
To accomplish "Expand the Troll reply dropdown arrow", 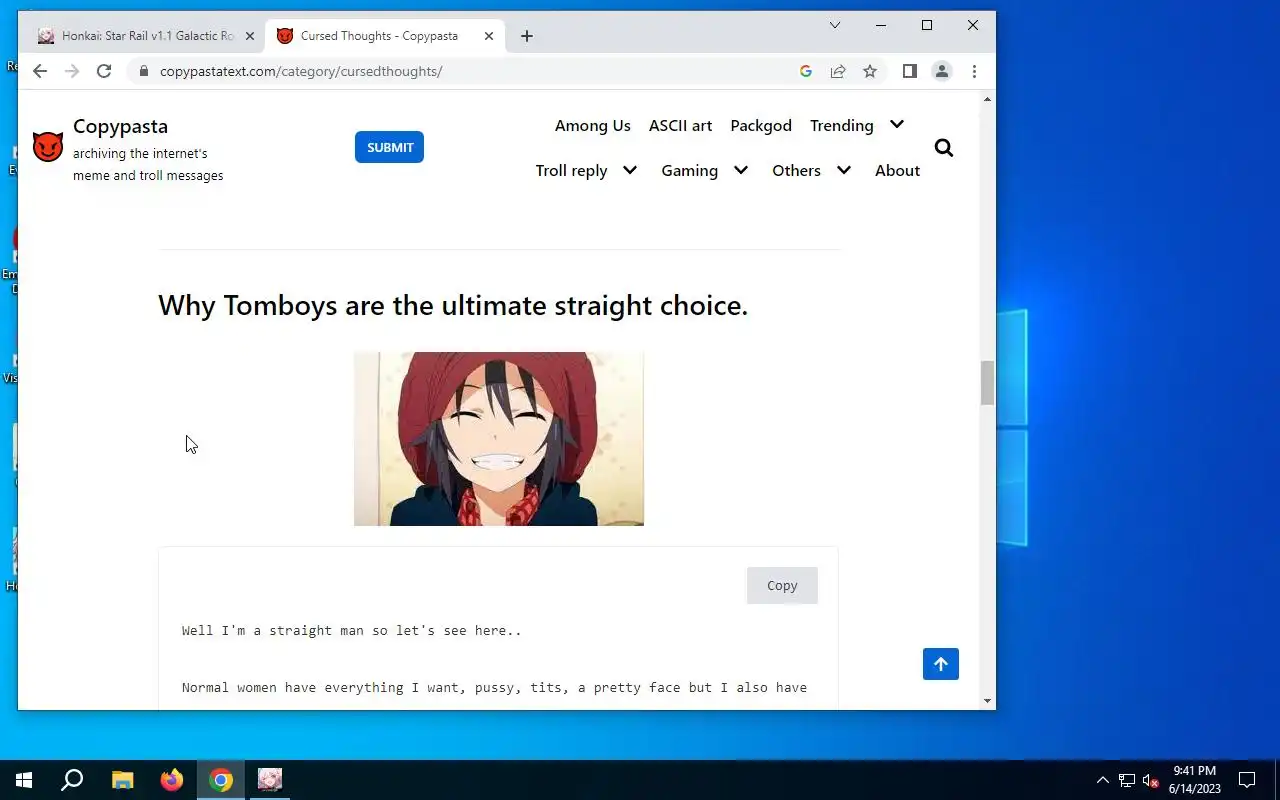I will [x=630, y=170].
